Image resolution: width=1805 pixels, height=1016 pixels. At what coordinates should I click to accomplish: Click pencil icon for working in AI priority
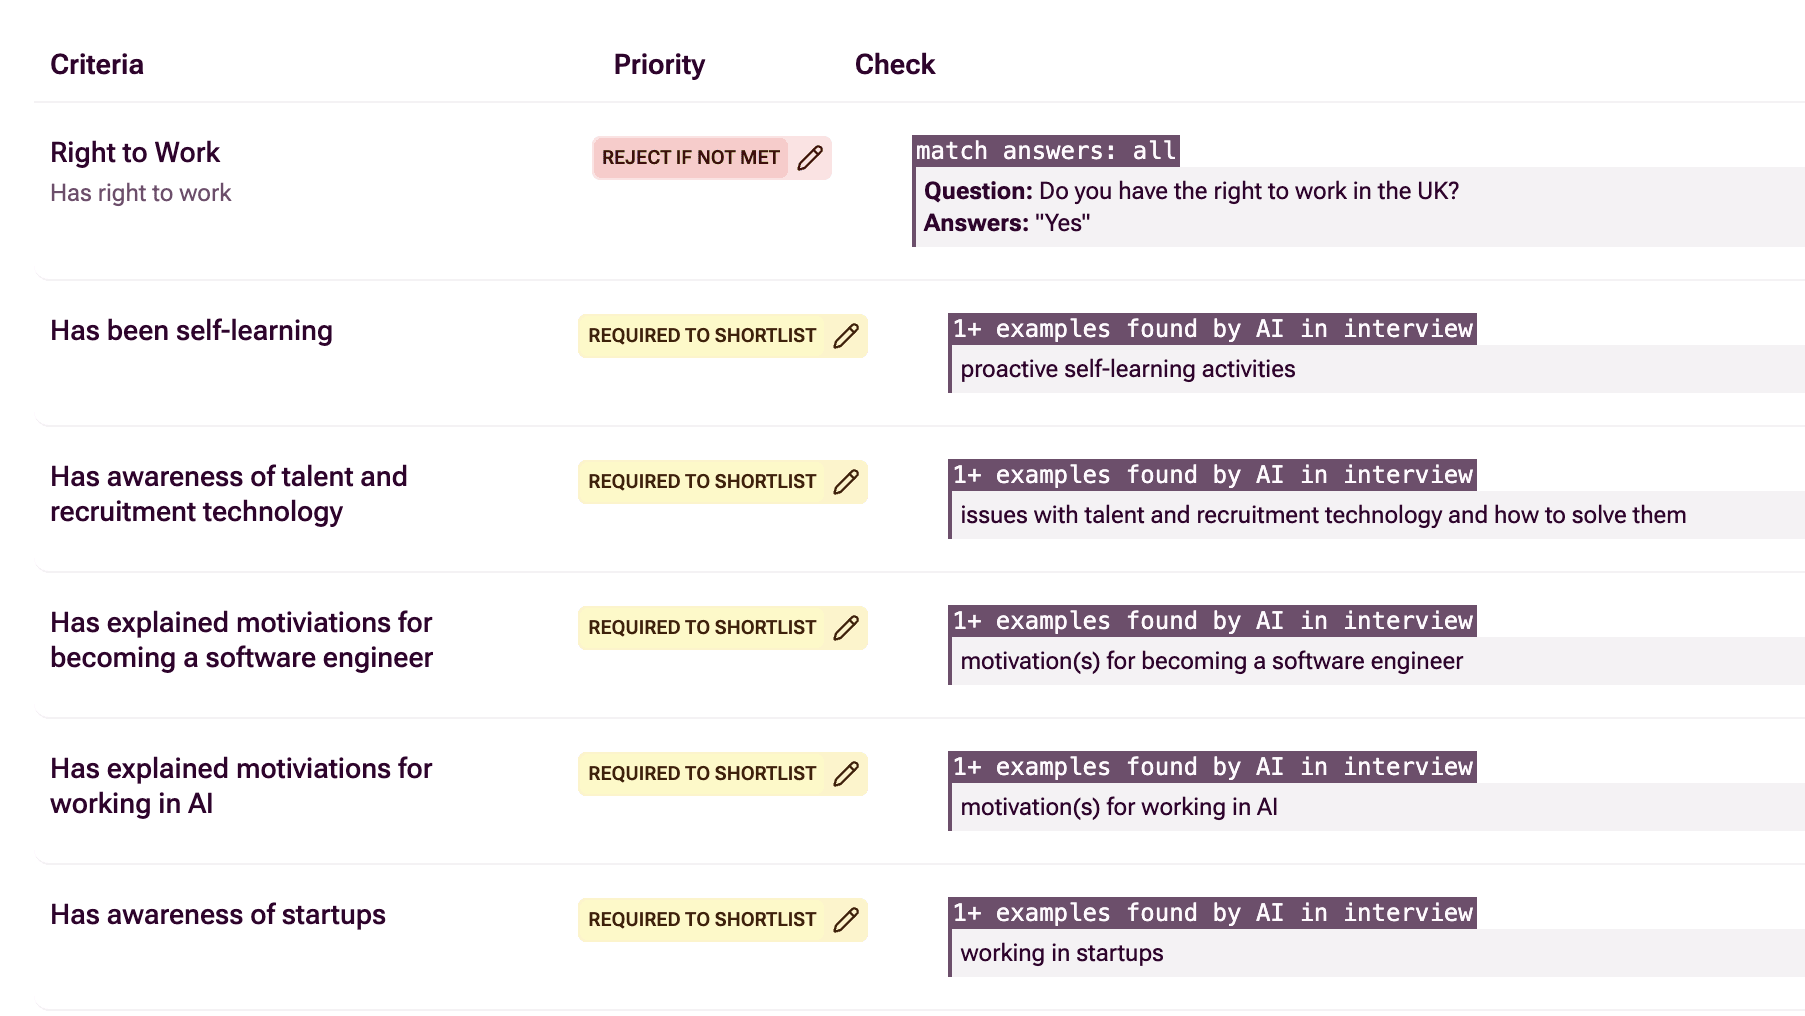click(x=846, y=774)
